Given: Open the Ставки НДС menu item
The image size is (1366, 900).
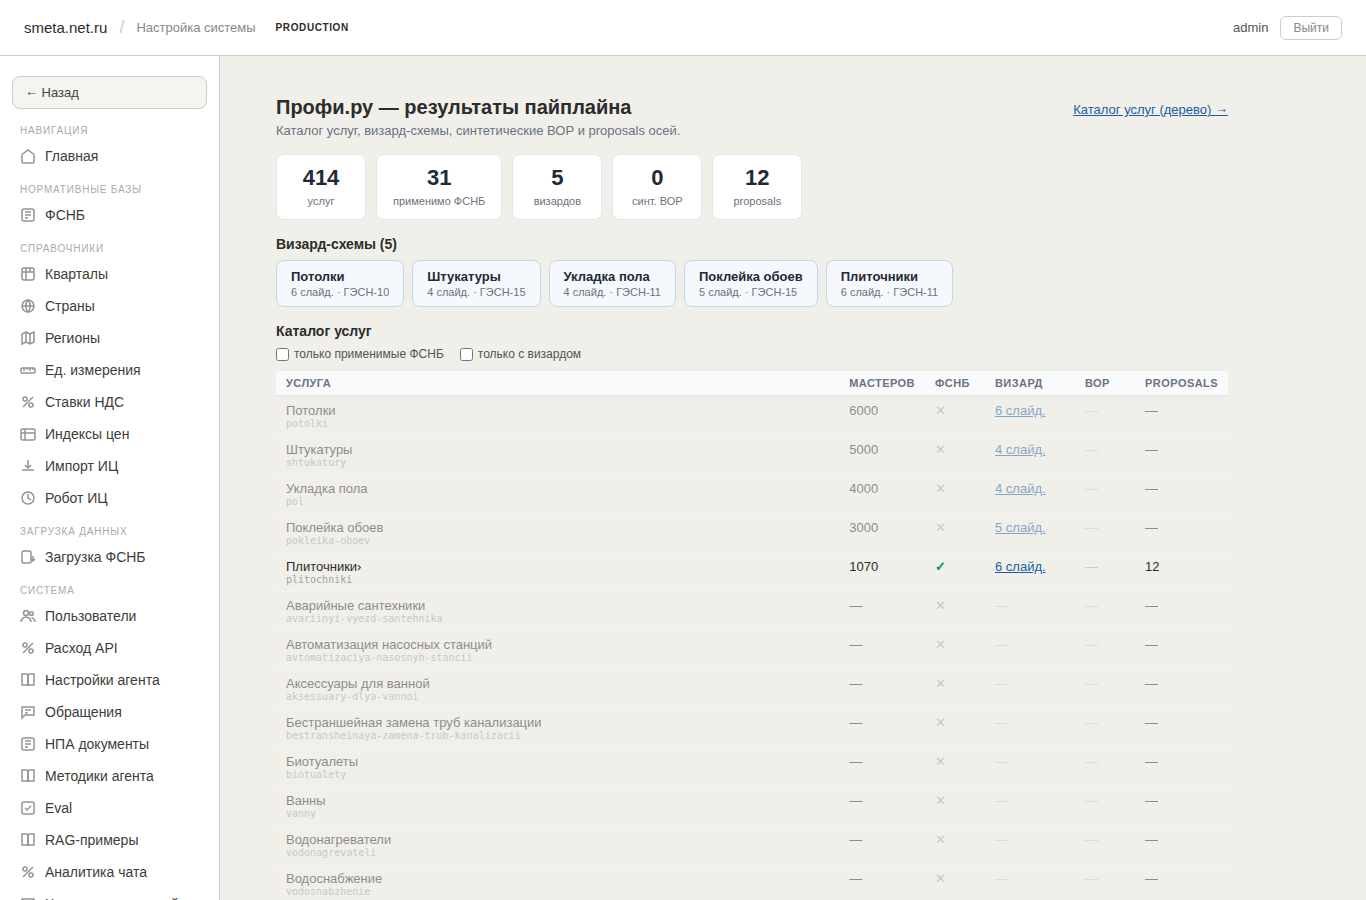Looking at the screenshot, I should 84,402.
